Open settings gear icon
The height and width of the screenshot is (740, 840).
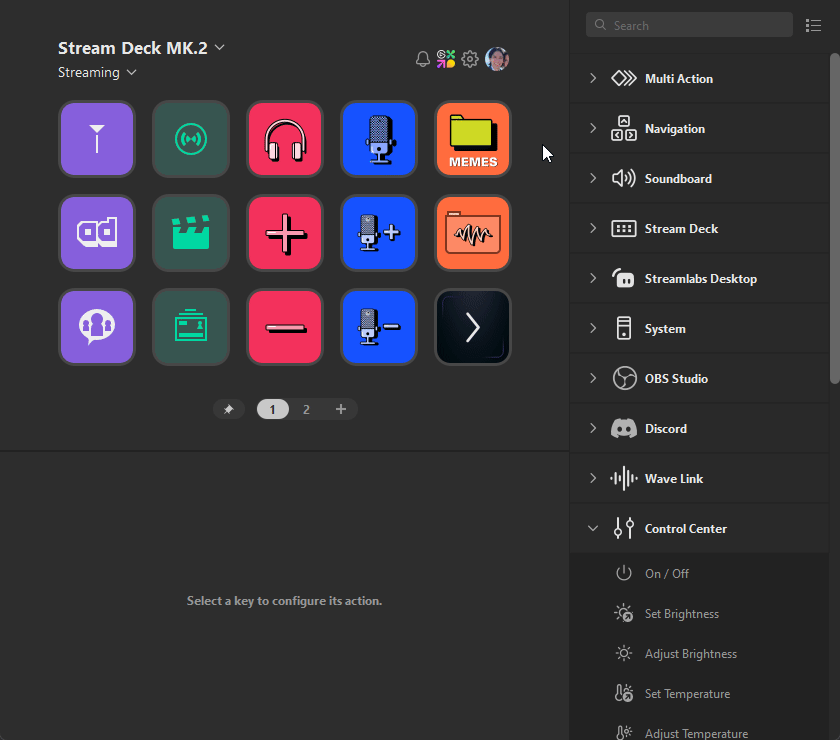(470, 59)
